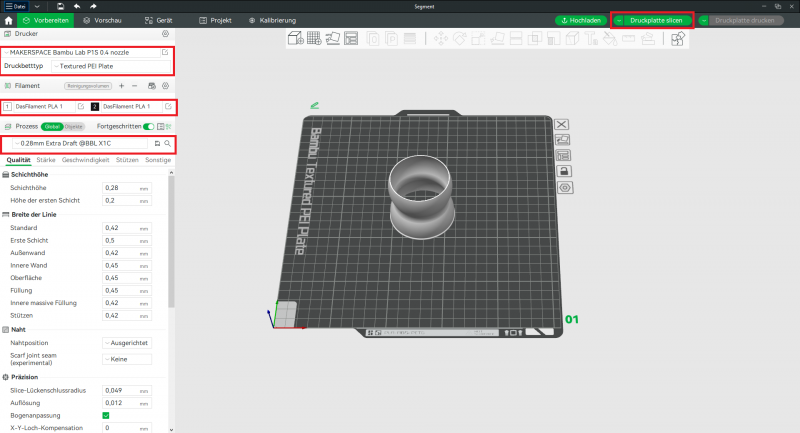Toggle the Fortgeschritten advanced switch
Image resolution: width=800 pixels, height=433 pixels.
click(149, 127)
